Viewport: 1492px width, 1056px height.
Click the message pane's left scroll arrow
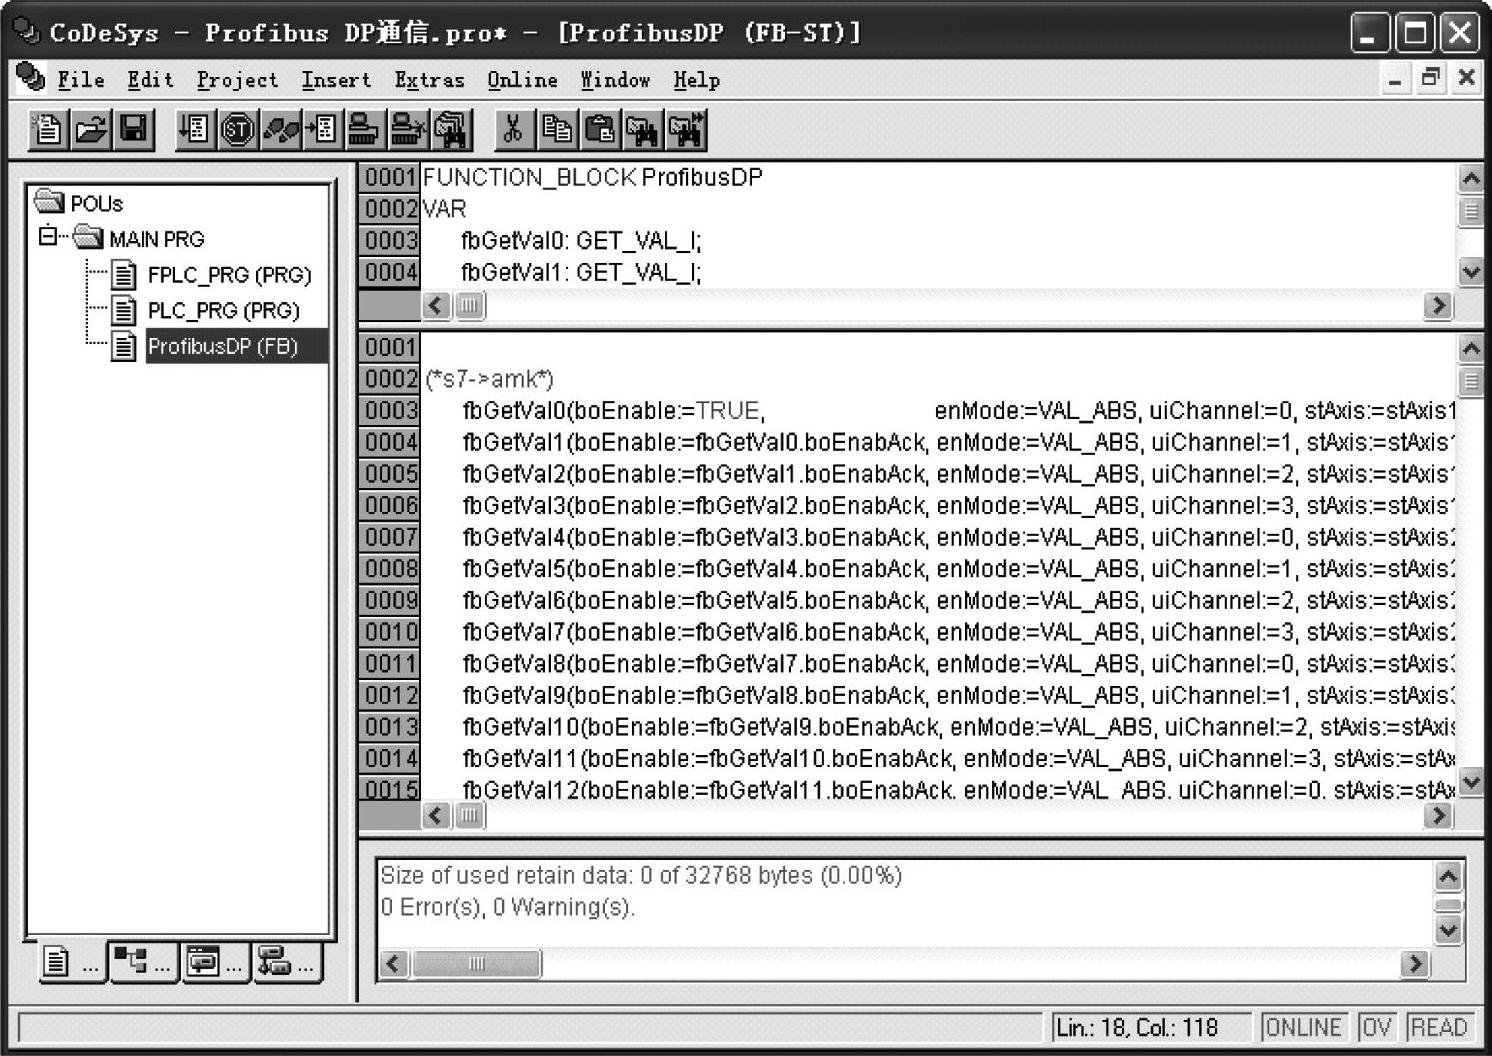[x=393, y=964]
